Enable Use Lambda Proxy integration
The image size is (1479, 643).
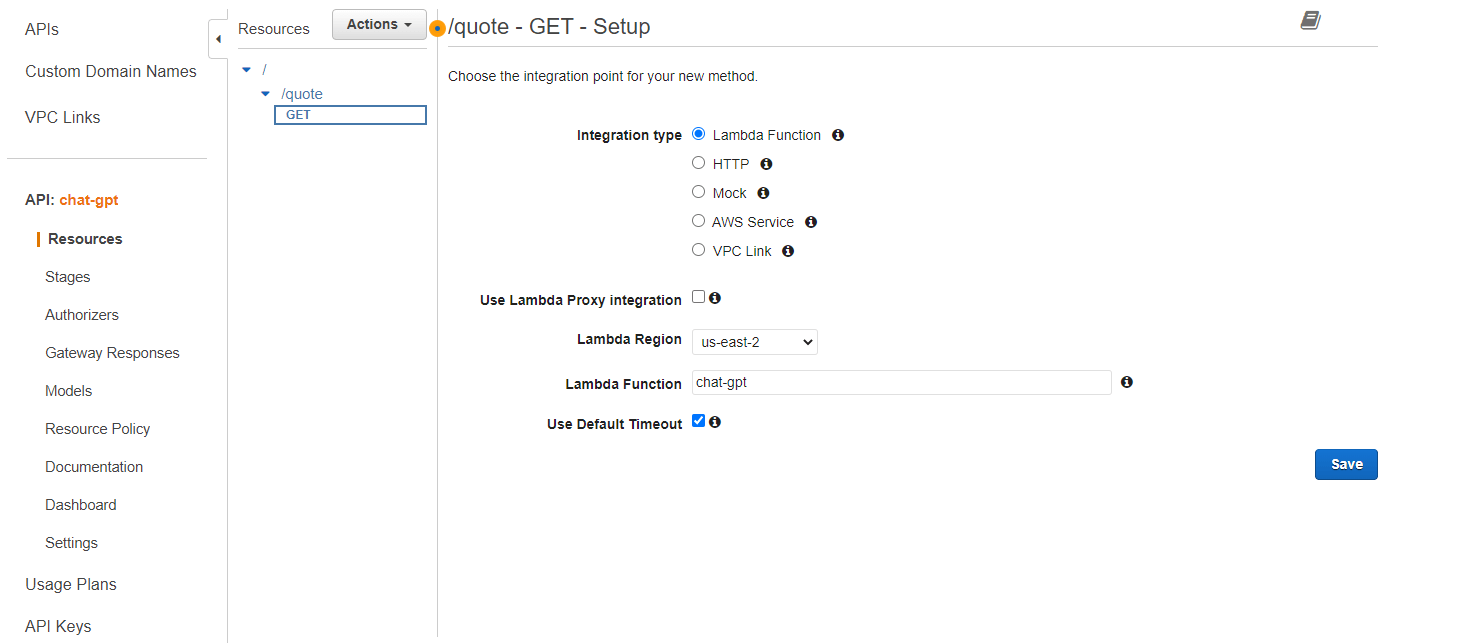pos(698,296)
